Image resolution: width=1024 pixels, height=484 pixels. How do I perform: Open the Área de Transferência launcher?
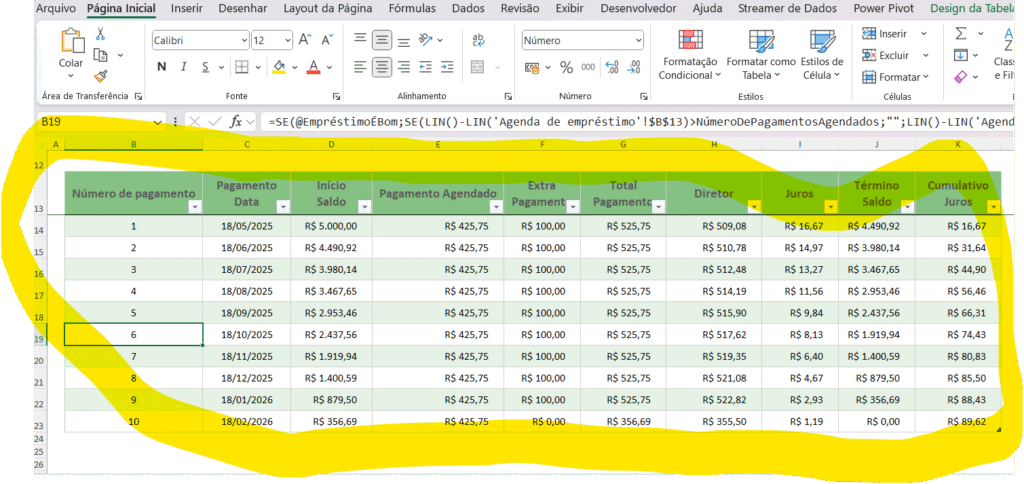(138, 97)
